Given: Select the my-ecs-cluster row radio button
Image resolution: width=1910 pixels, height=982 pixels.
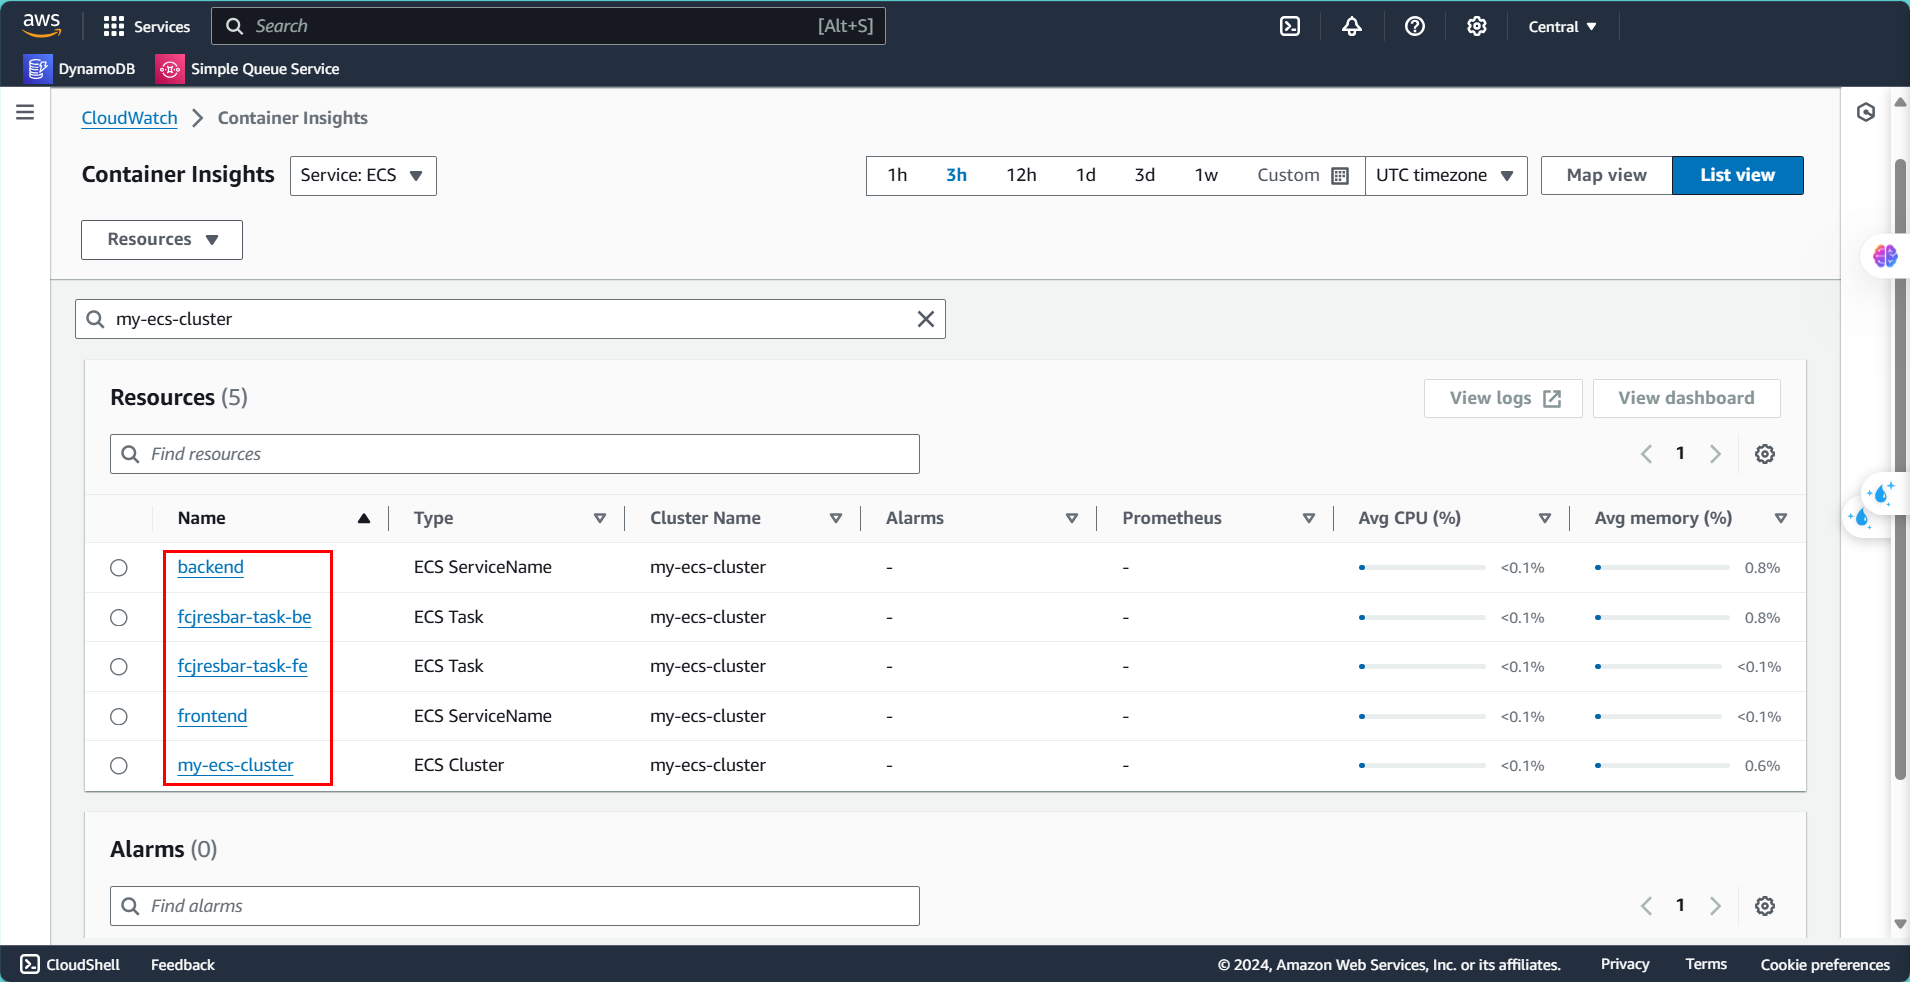Looking at the screenshot, I should (x=119, y=766).
